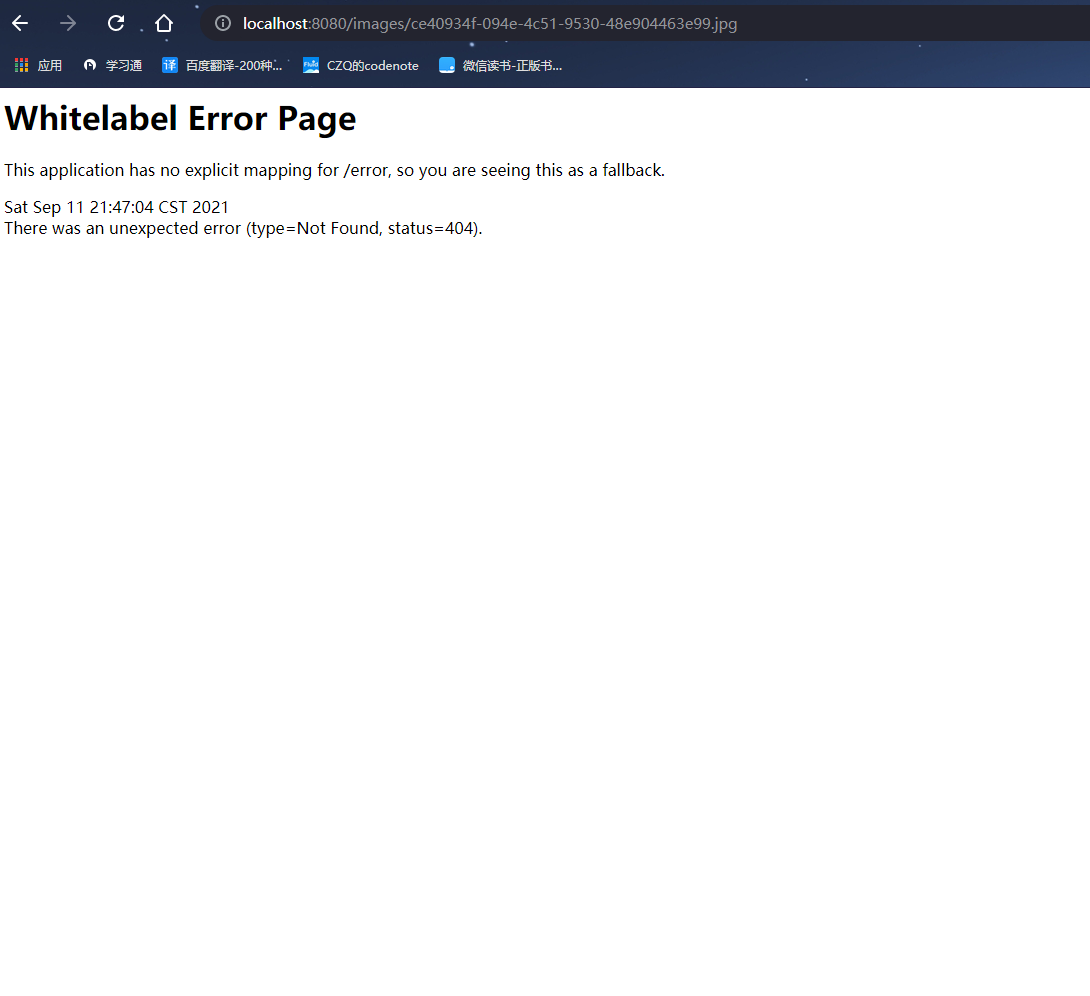Image resolution: width=1090 pixels, height=996 pixels.
Task: Open the 学习通 bookmark label
Action: [x=124, y=65]
